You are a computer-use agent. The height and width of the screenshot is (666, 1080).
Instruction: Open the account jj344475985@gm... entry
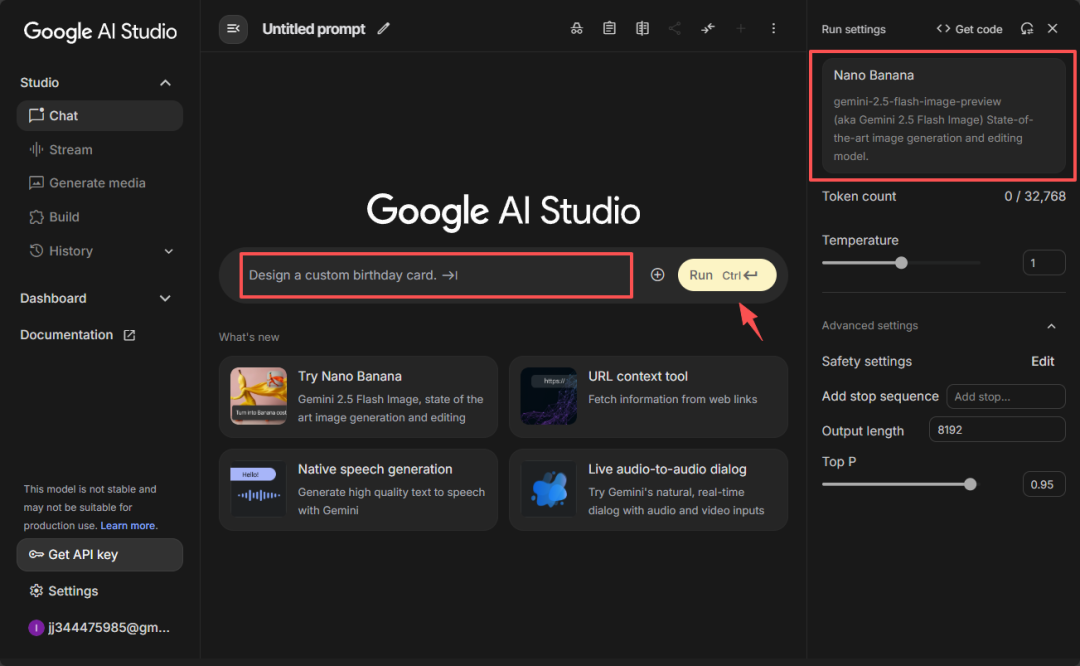click(99, 627)
